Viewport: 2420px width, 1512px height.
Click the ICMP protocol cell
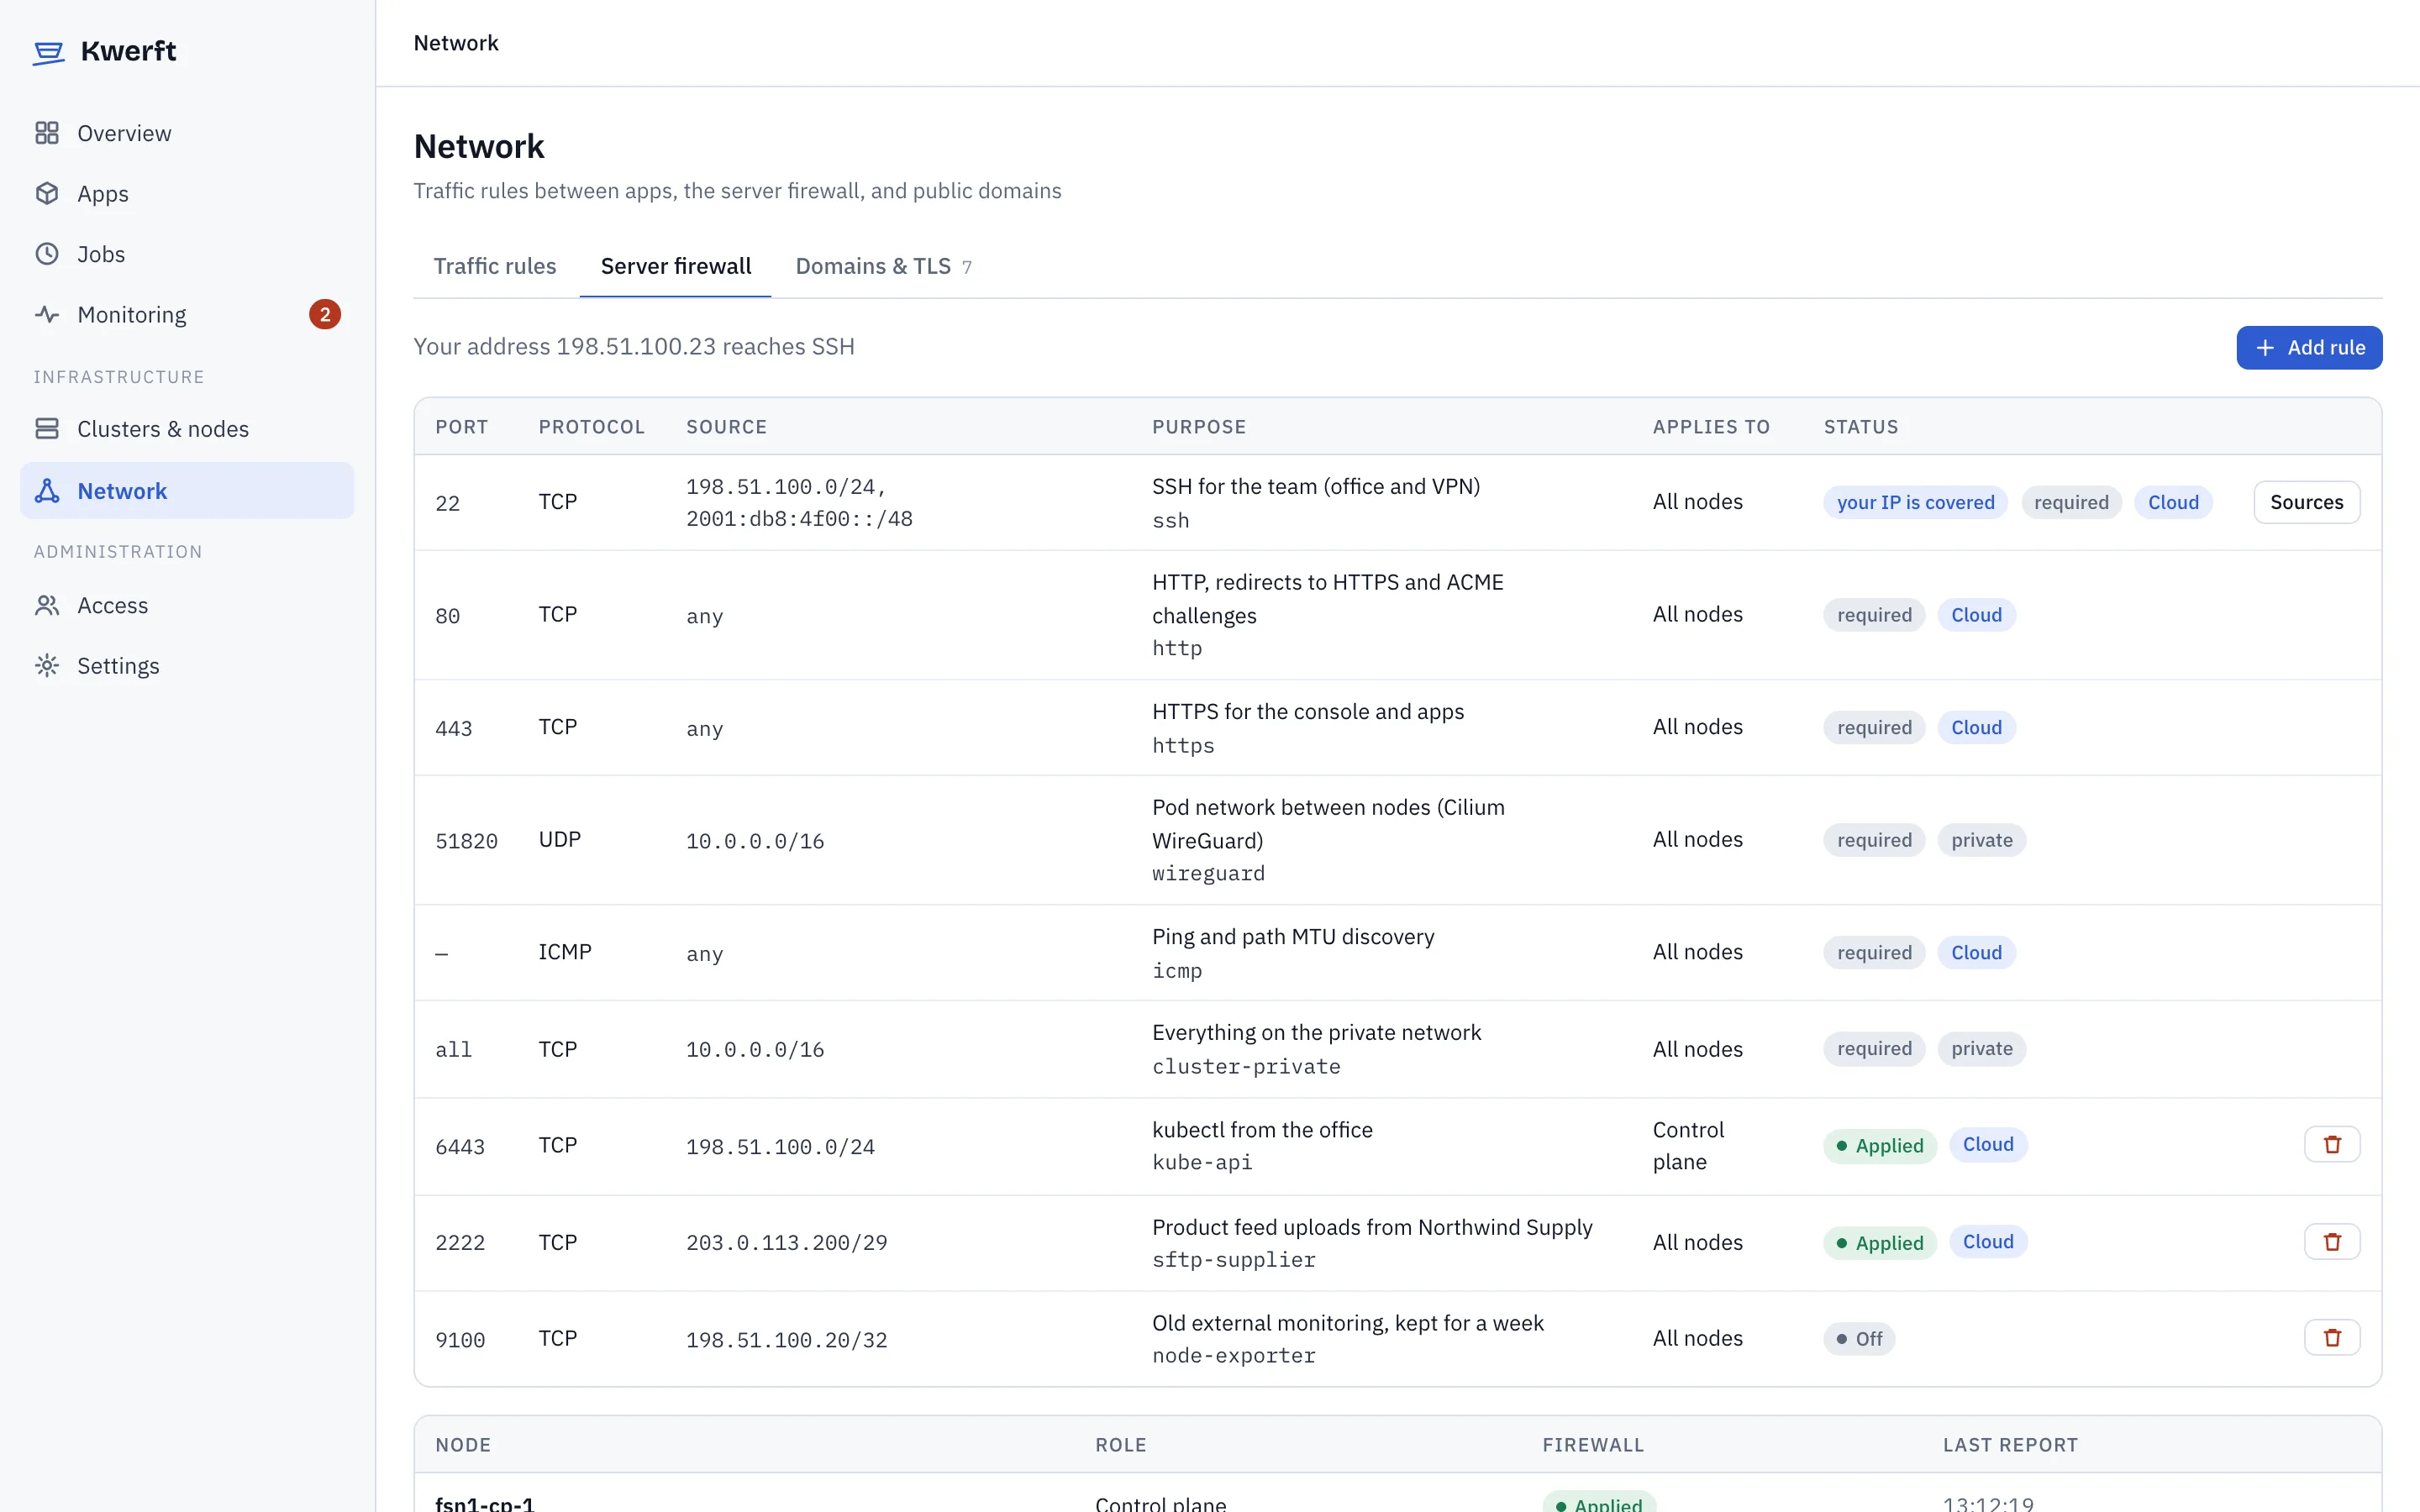[x=565, y=952]
